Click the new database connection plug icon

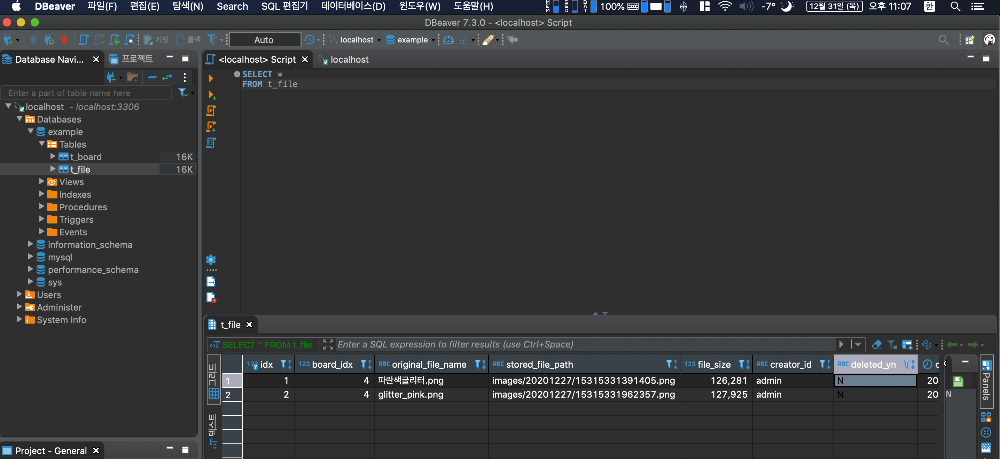coord(8,40)
